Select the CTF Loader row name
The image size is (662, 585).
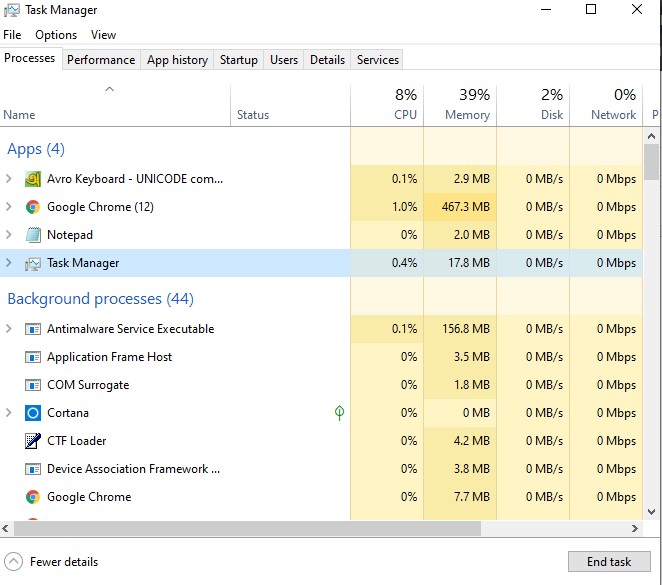(76, 441)
